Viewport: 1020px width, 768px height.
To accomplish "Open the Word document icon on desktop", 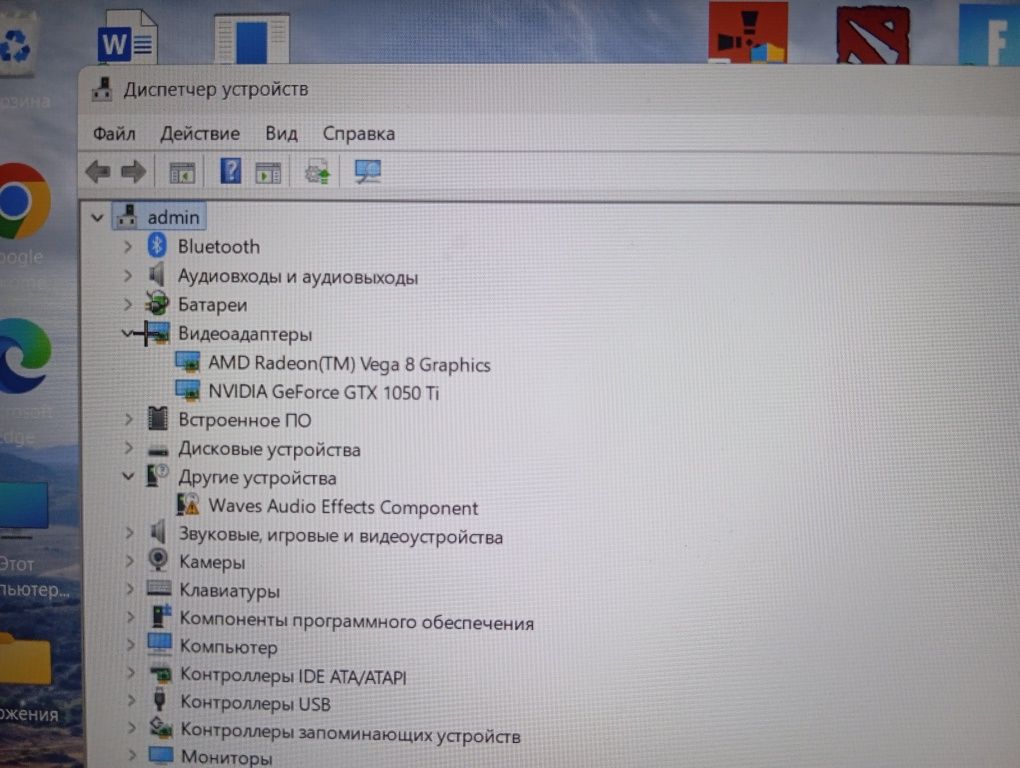I will 127,36.
